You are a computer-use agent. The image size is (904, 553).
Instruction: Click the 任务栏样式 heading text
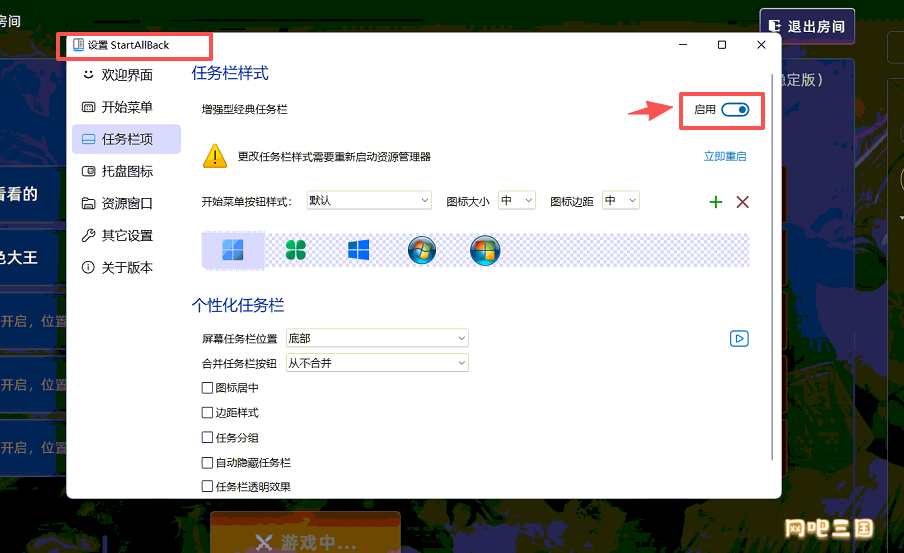pyautogui.click(x=230, y=73)
